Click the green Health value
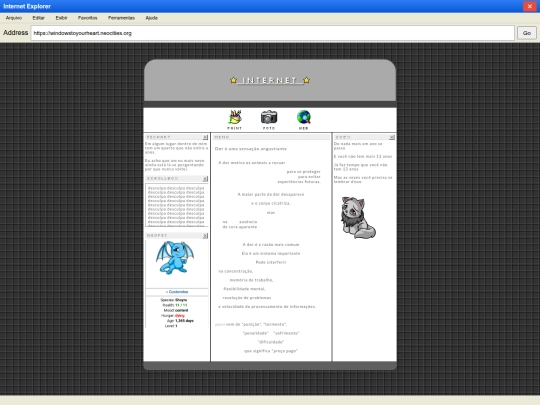The width and height of the screenshot is (540, 405). click(x=181, y=305)
